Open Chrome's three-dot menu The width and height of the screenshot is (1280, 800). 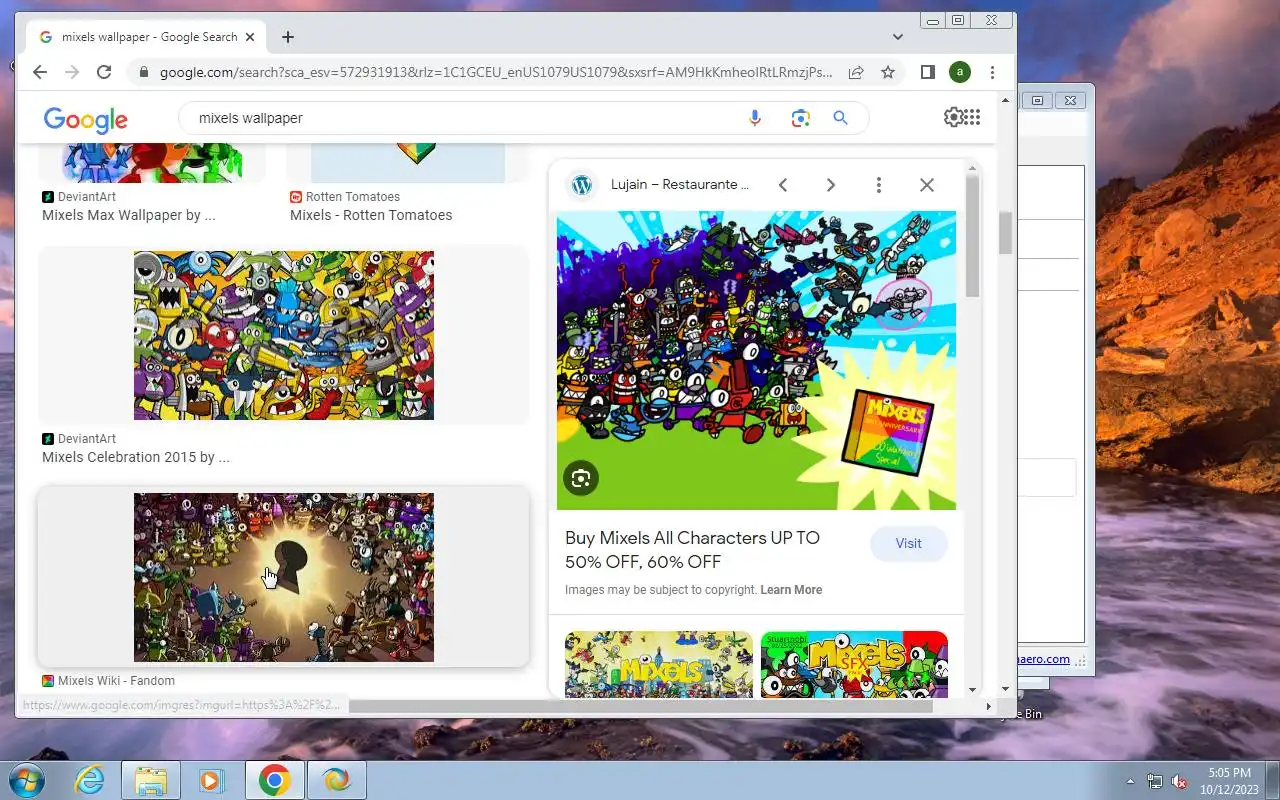coord(992,72)
